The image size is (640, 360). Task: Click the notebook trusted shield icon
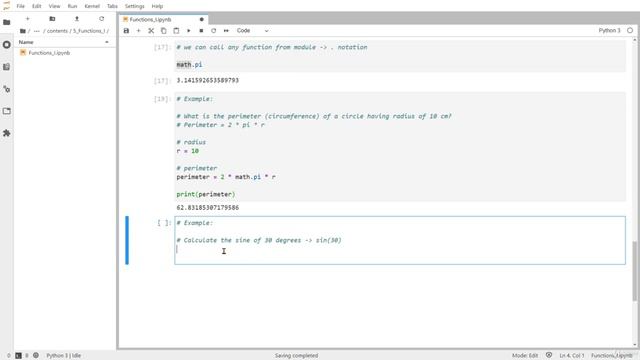(x=549, y=356)
